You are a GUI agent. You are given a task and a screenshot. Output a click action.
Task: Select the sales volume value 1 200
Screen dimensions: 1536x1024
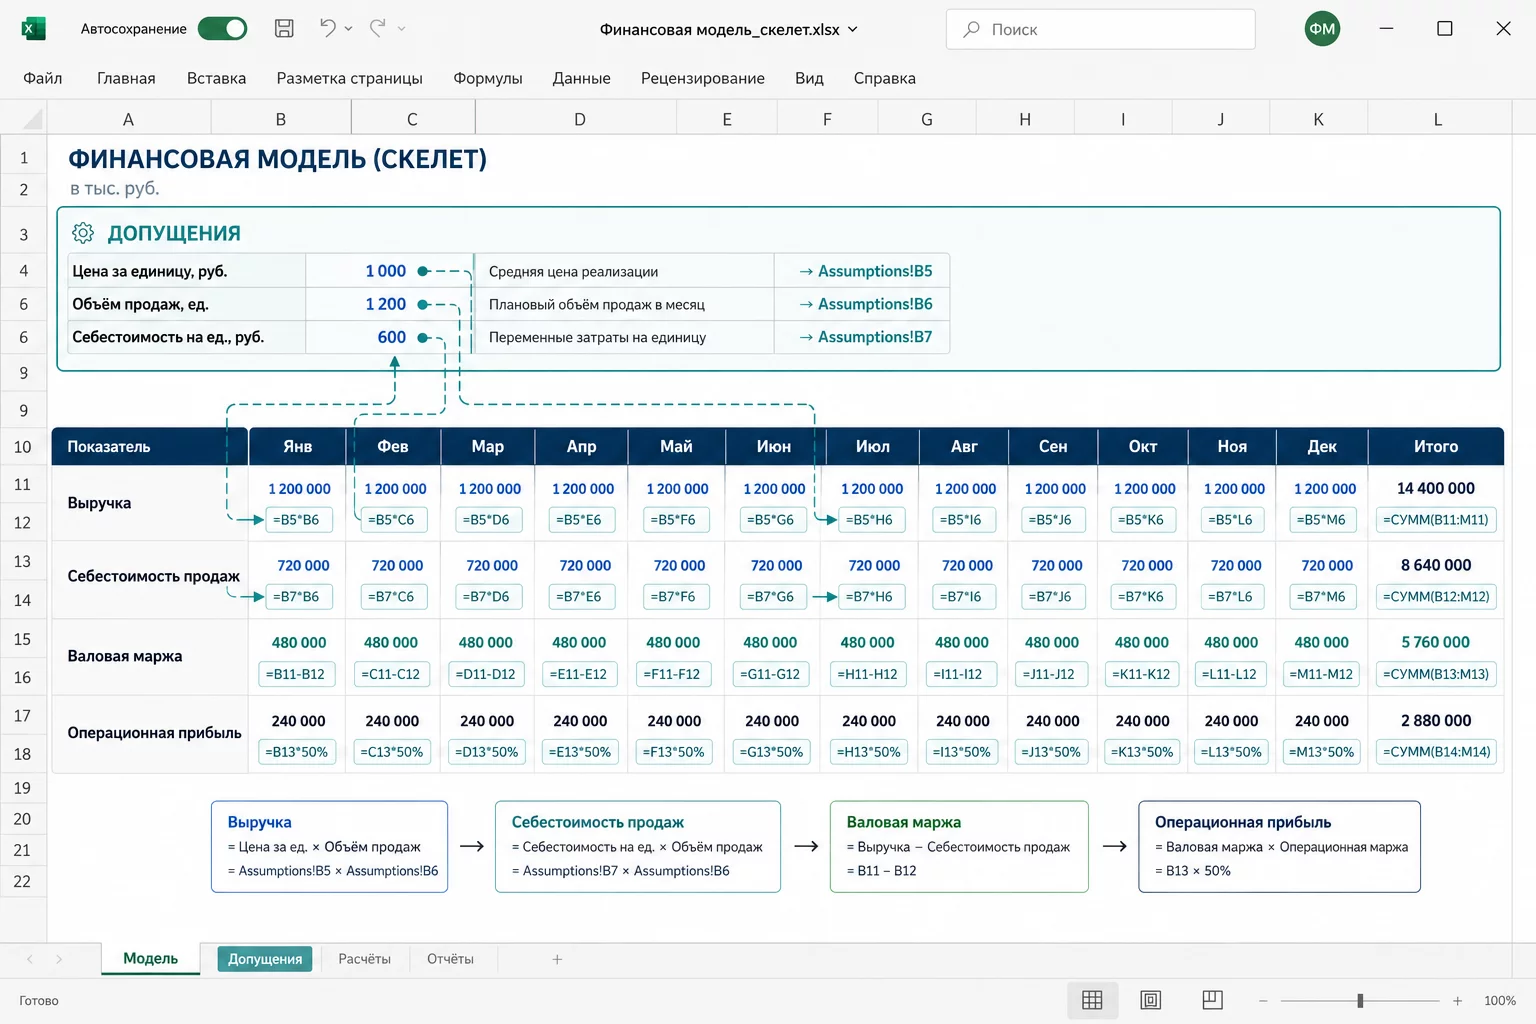click(385, 304)
